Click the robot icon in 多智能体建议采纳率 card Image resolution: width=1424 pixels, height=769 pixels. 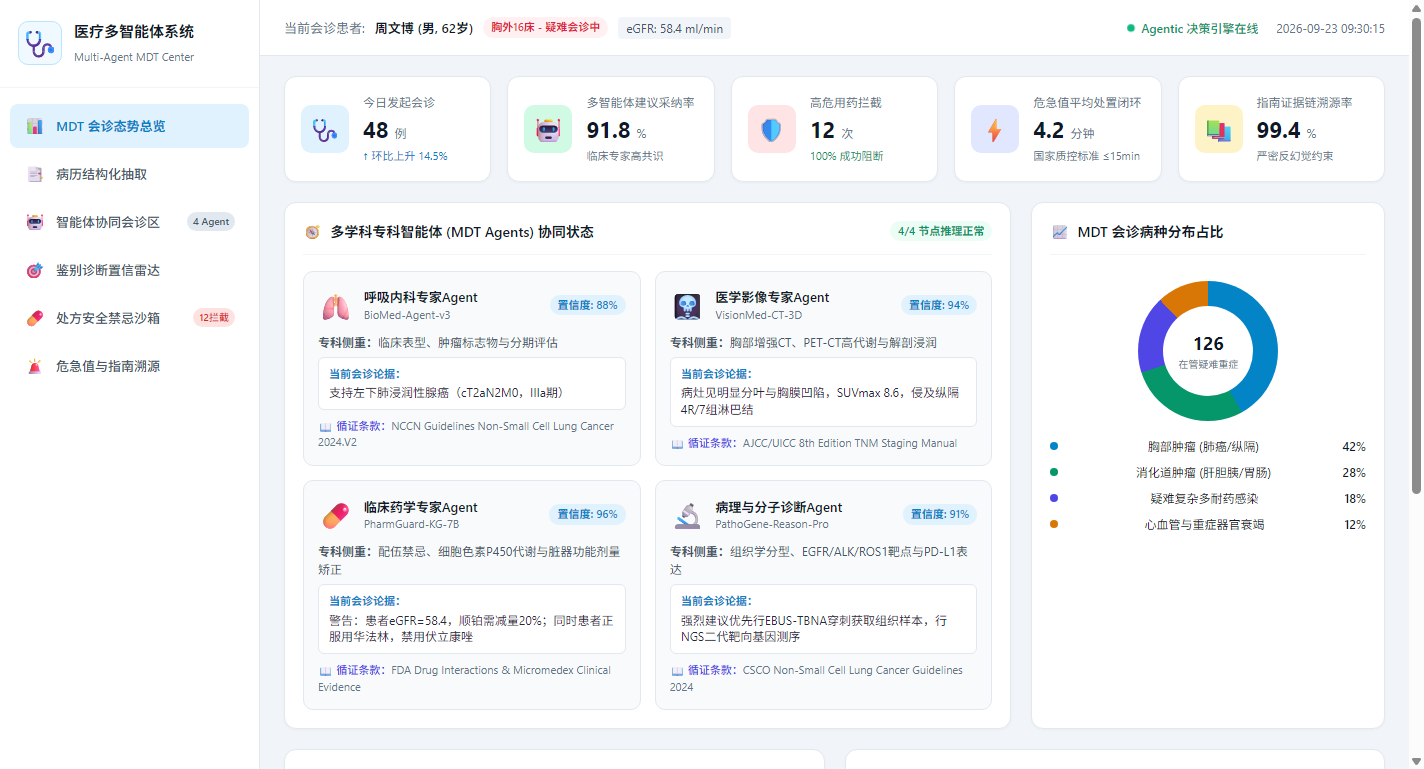(548, 129)
